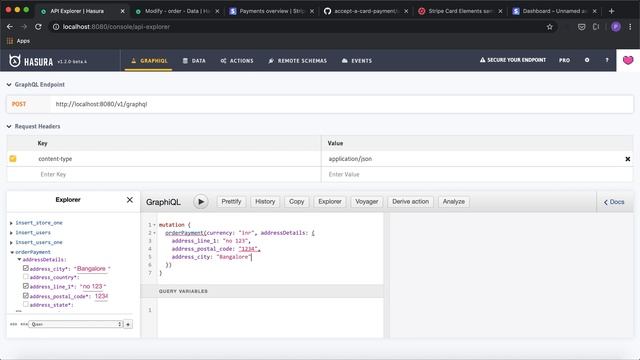
Task: Open the Voyager view
Action: tap(367, 202)
